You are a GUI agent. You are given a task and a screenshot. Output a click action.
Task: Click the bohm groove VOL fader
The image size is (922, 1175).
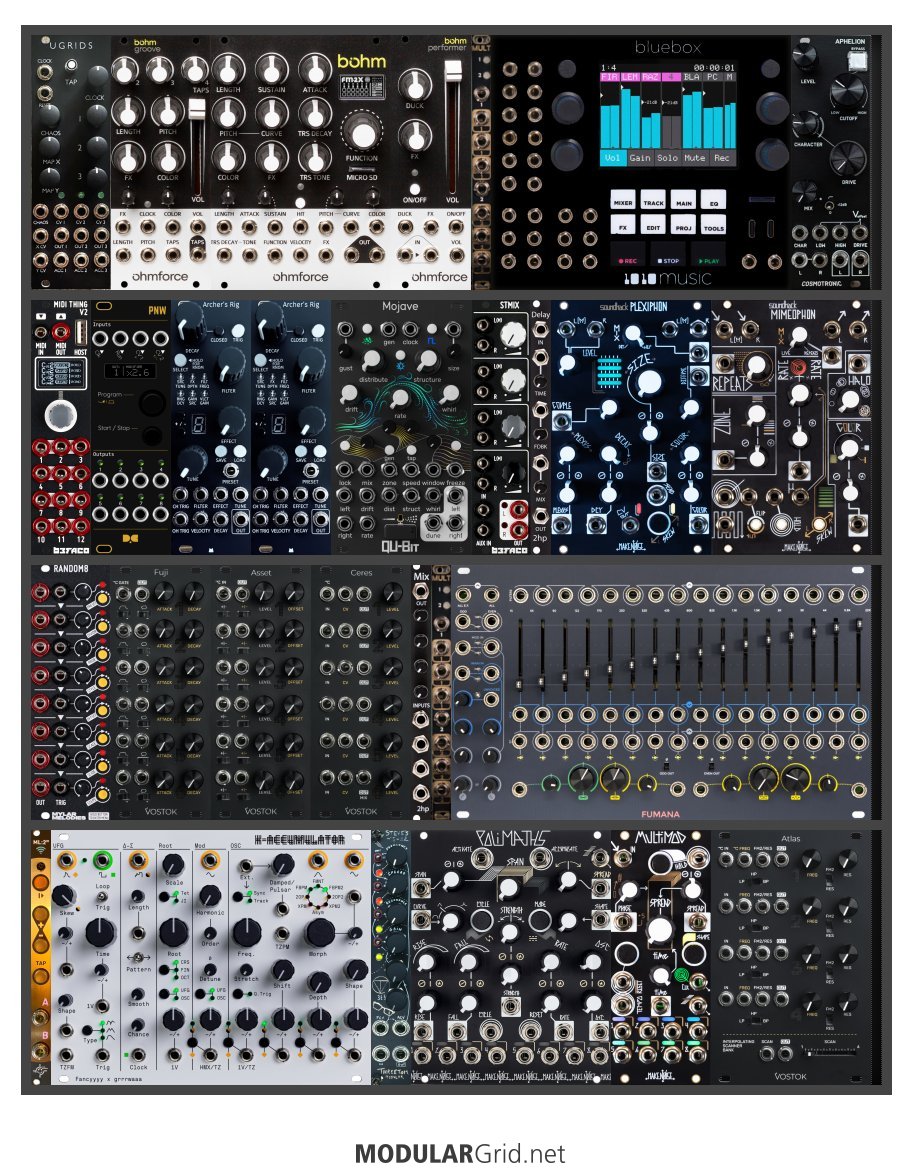[x=196, y=111]
